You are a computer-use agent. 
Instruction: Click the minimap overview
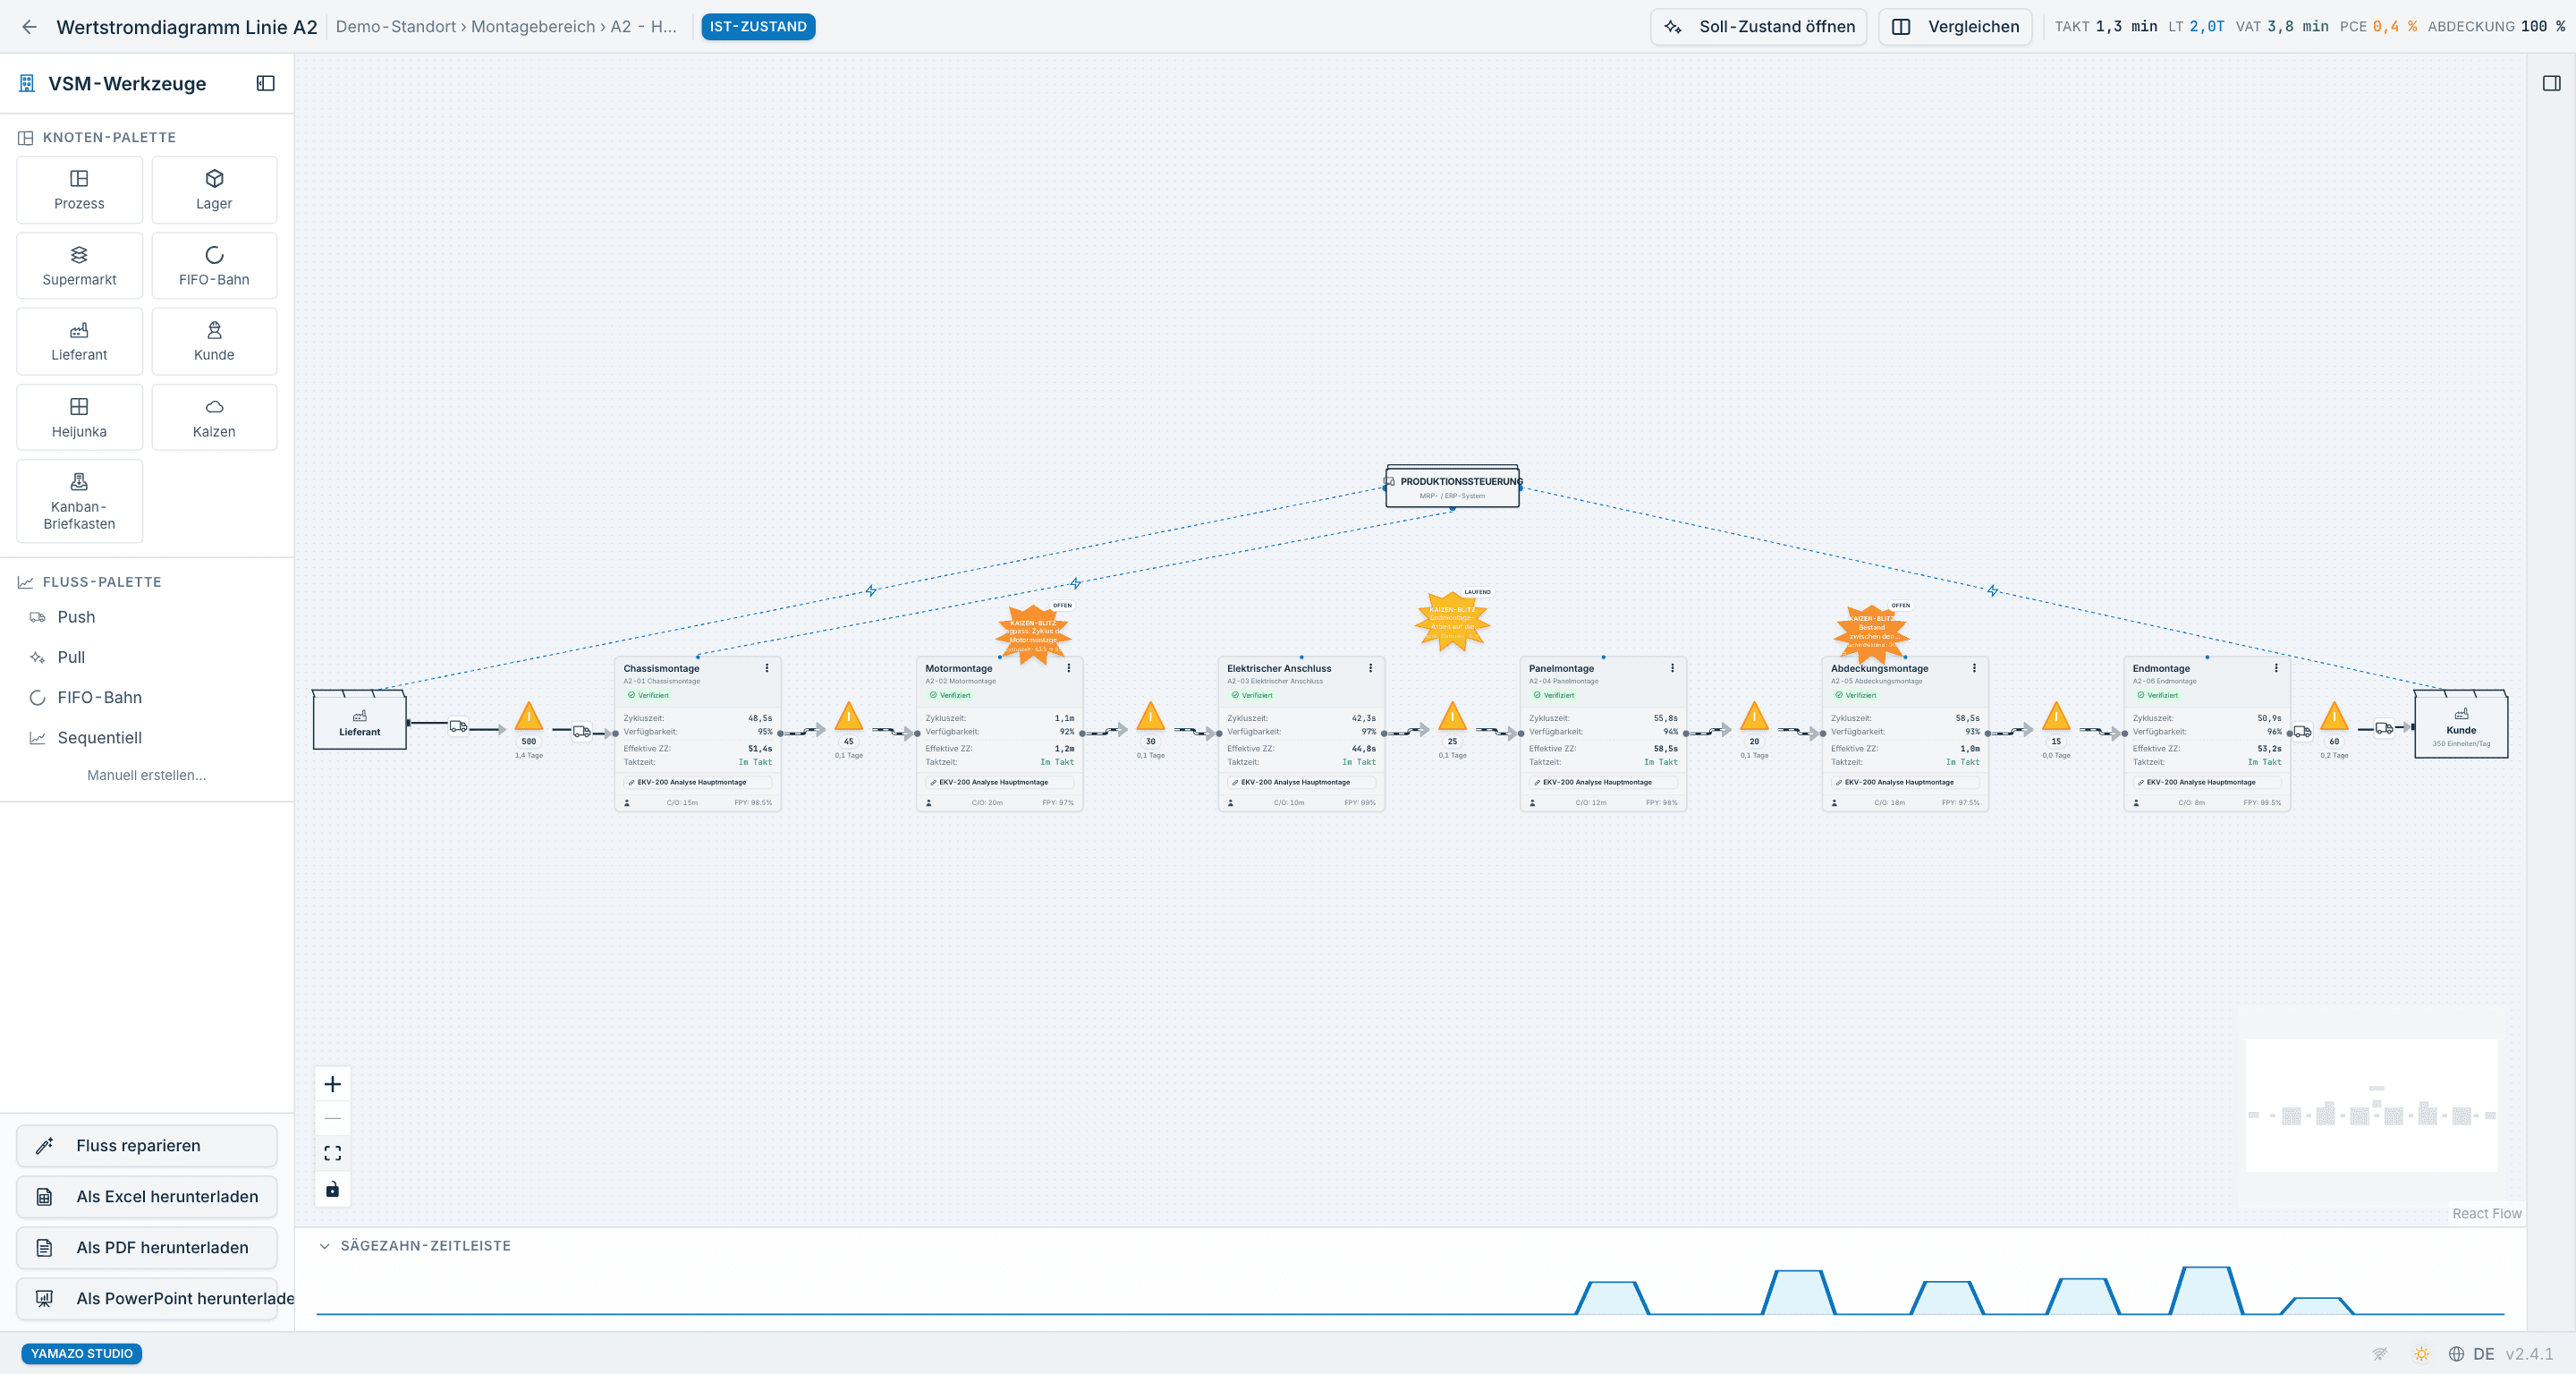[x=2372, y=1106]
